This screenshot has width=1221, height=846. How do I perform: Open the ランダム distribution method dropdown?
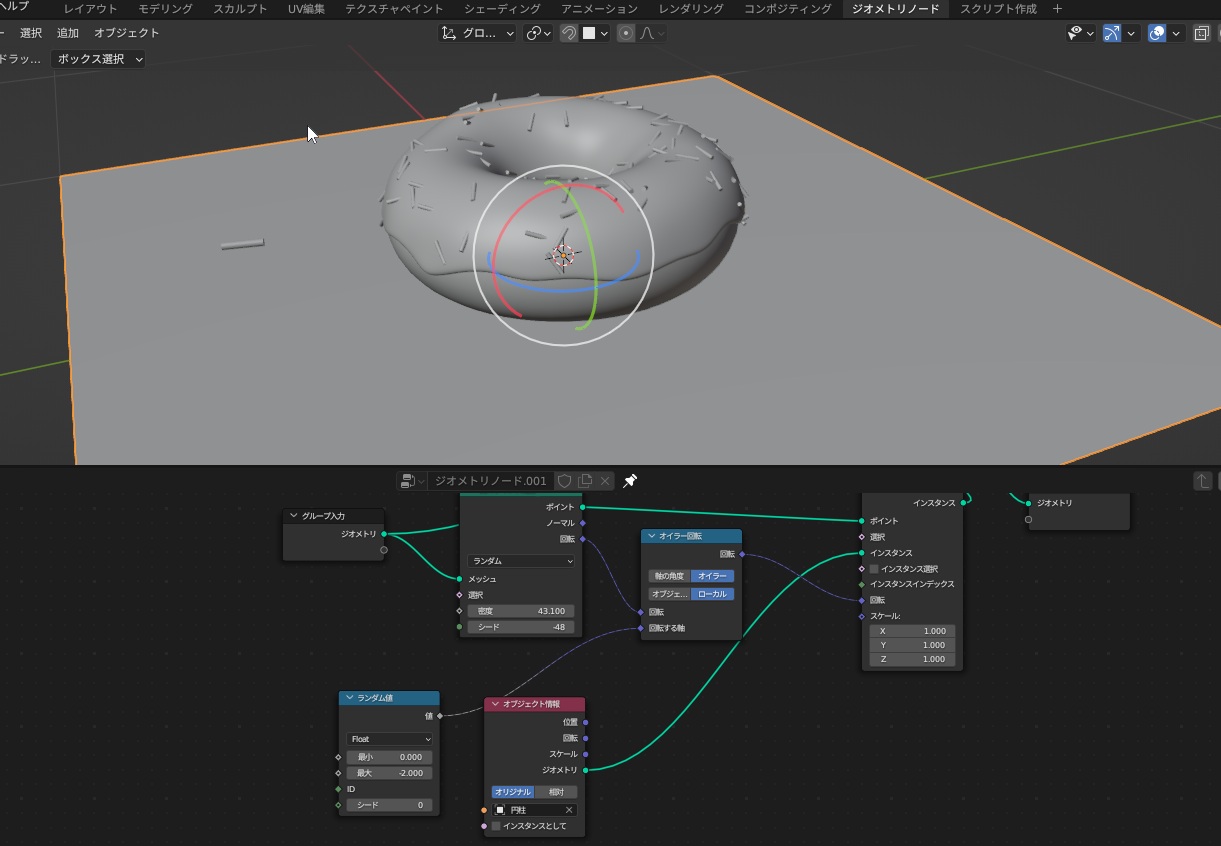point(520,561)
